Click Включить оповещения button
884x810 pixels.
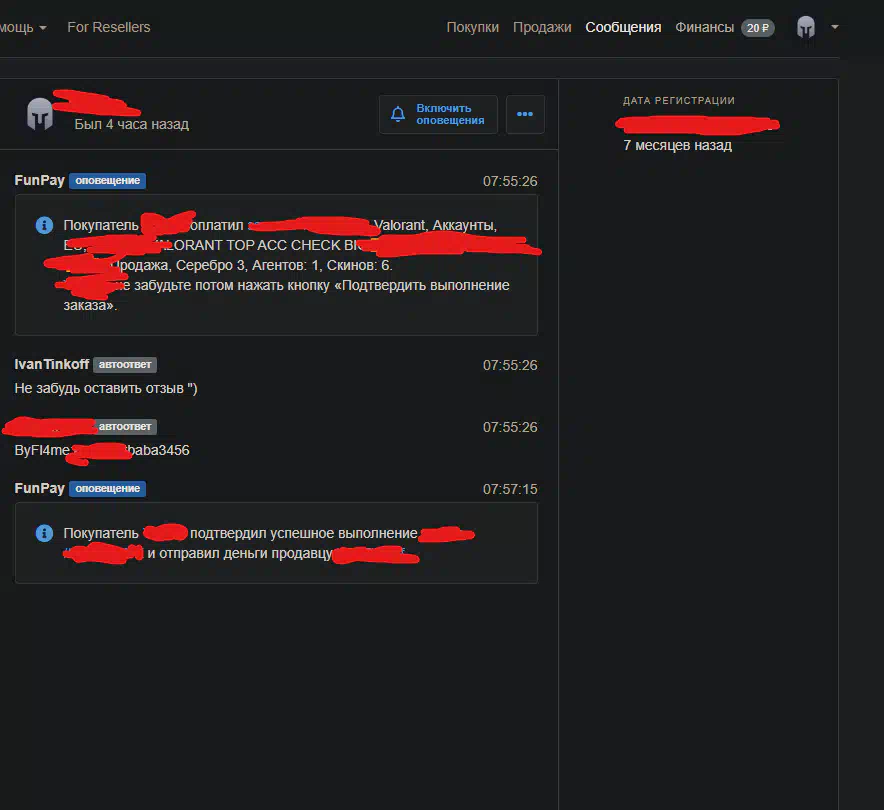pos(438,114)
